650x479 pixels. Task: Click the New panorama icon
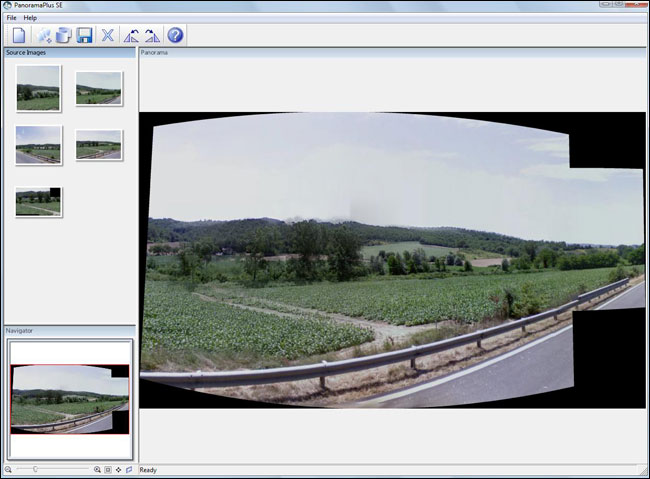(20, 35)
